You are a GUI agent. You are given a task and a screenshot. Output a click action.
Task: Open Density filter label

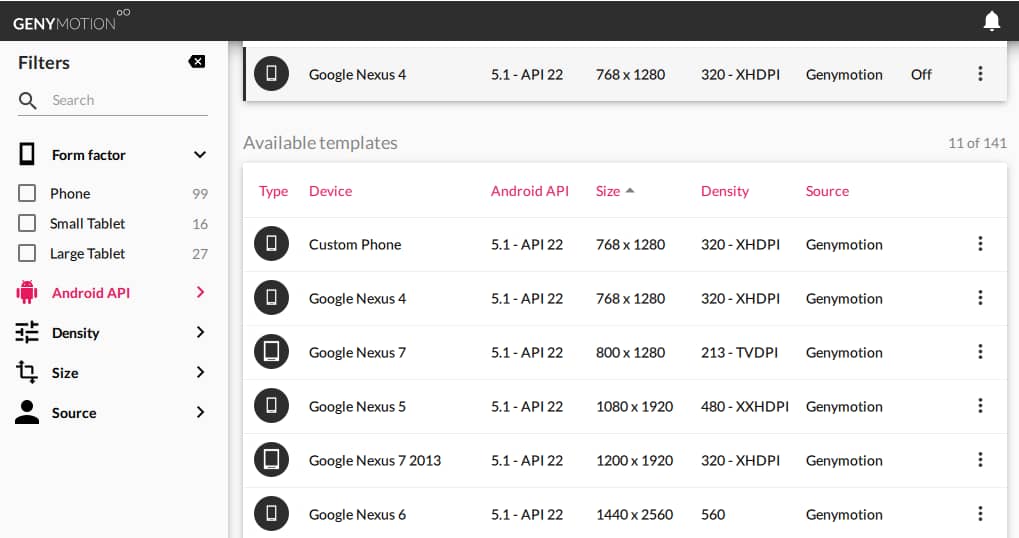[75, 333]
